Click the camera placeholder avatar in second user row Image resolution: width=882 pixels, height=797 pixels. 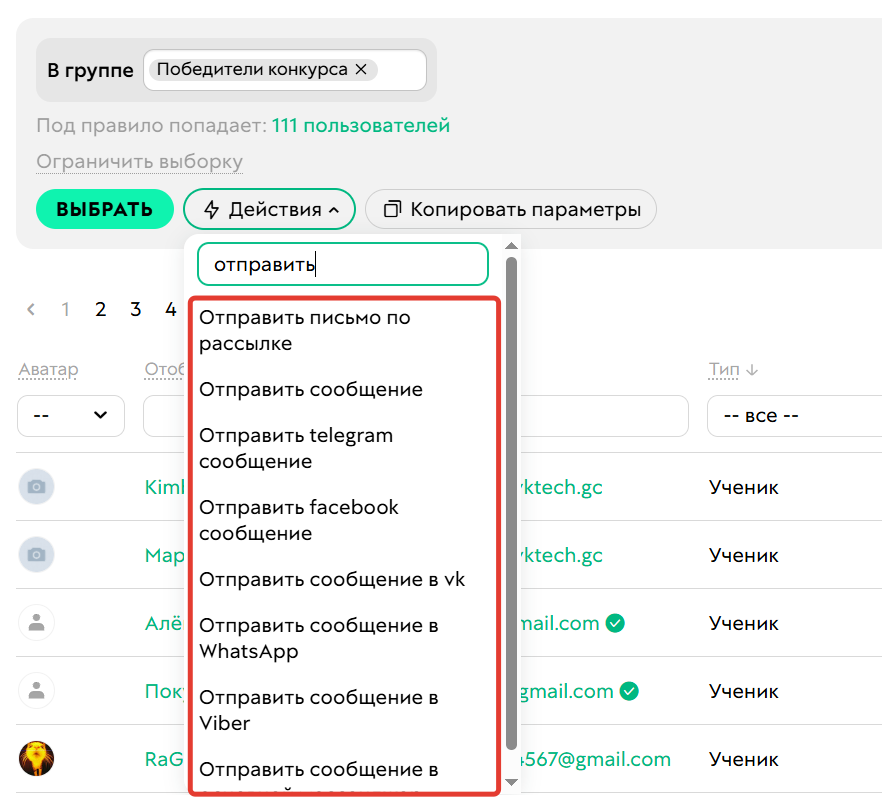click(36, 555)
